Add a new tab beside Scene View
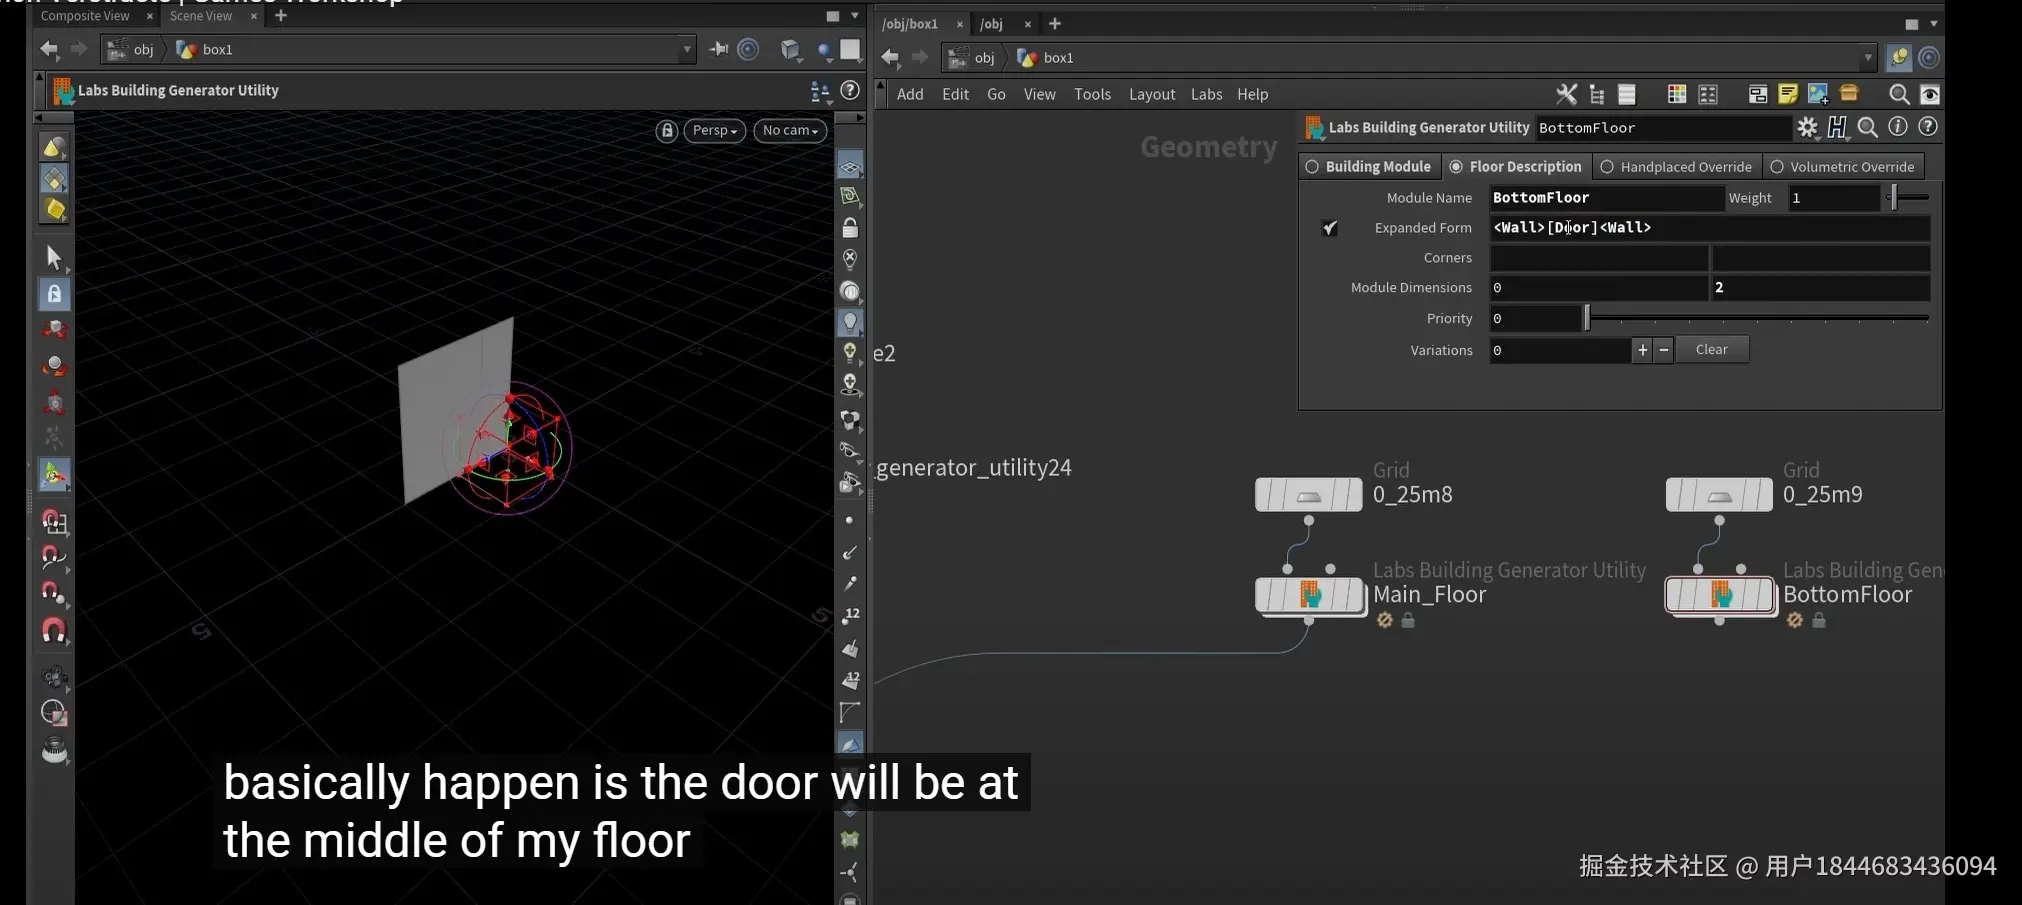The image size is (2022, 905). click(281, 16)
